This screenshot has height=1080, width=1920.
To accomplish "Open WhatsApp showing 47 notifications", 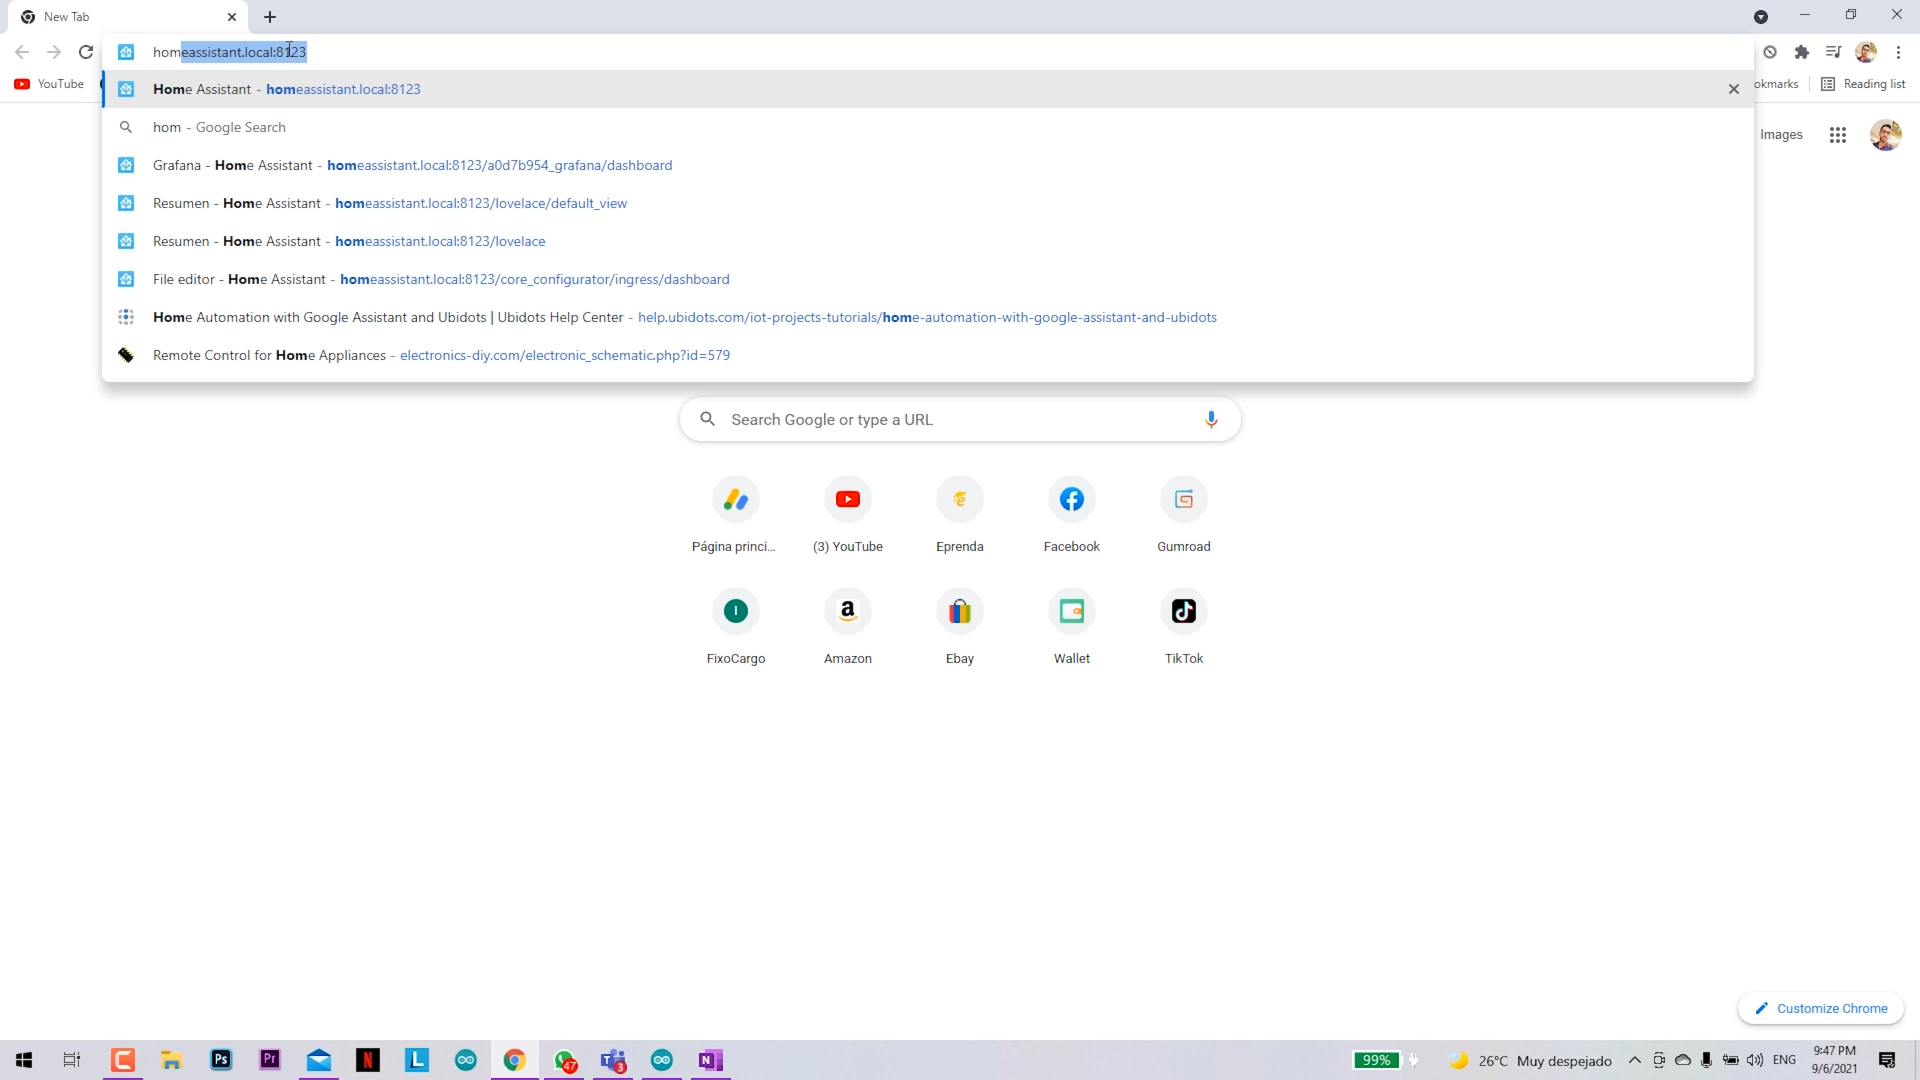I will tap(564, 1060).
